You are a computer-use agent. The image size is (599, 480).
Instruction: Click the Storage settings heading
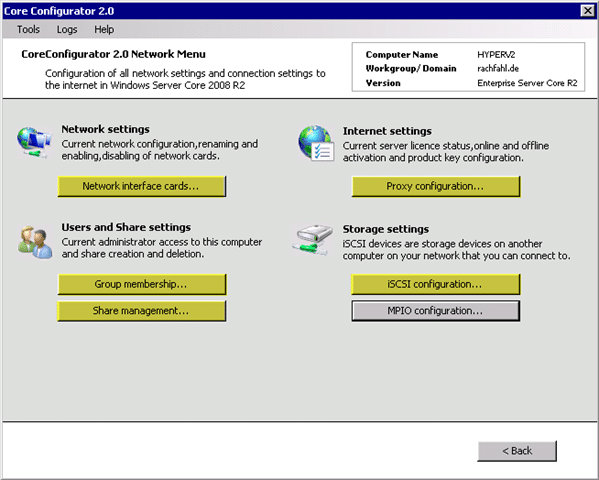tap(385, 229)
